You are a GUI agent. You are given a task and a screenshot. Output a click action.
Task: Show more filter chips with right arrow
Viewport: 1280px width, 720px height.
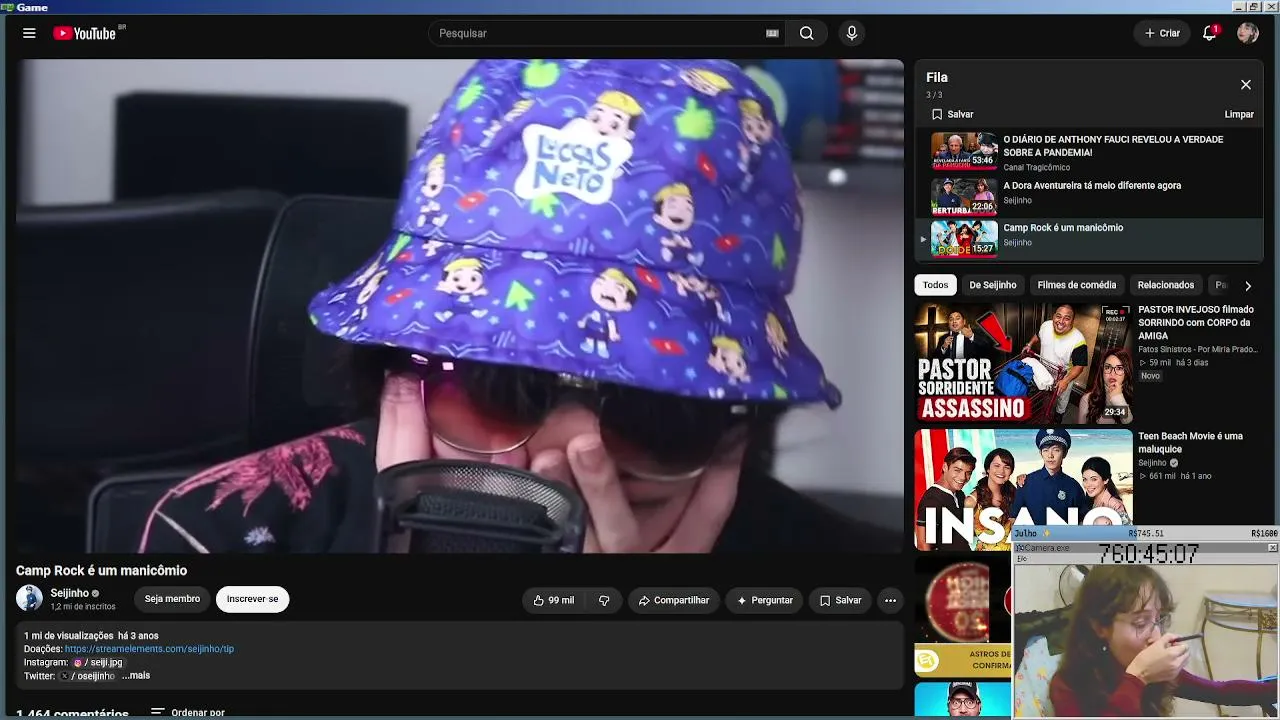point(1247,286)
